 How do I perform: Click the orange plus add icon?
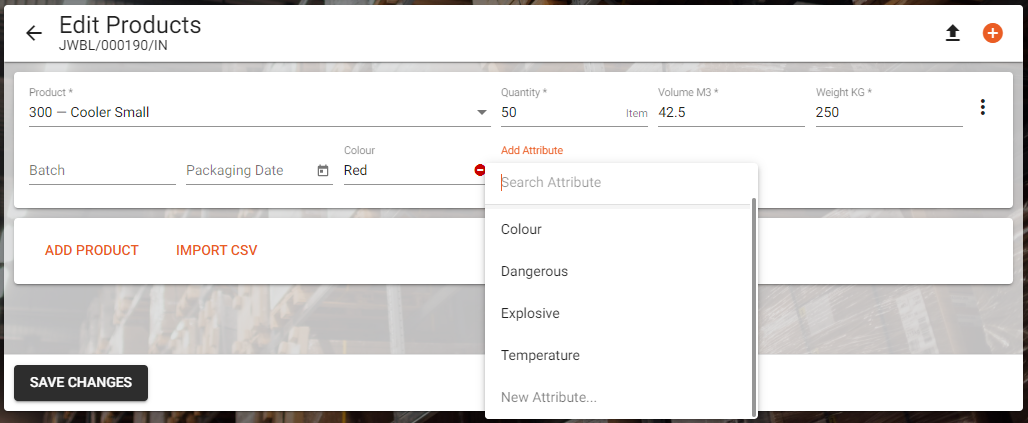[993, 33]
